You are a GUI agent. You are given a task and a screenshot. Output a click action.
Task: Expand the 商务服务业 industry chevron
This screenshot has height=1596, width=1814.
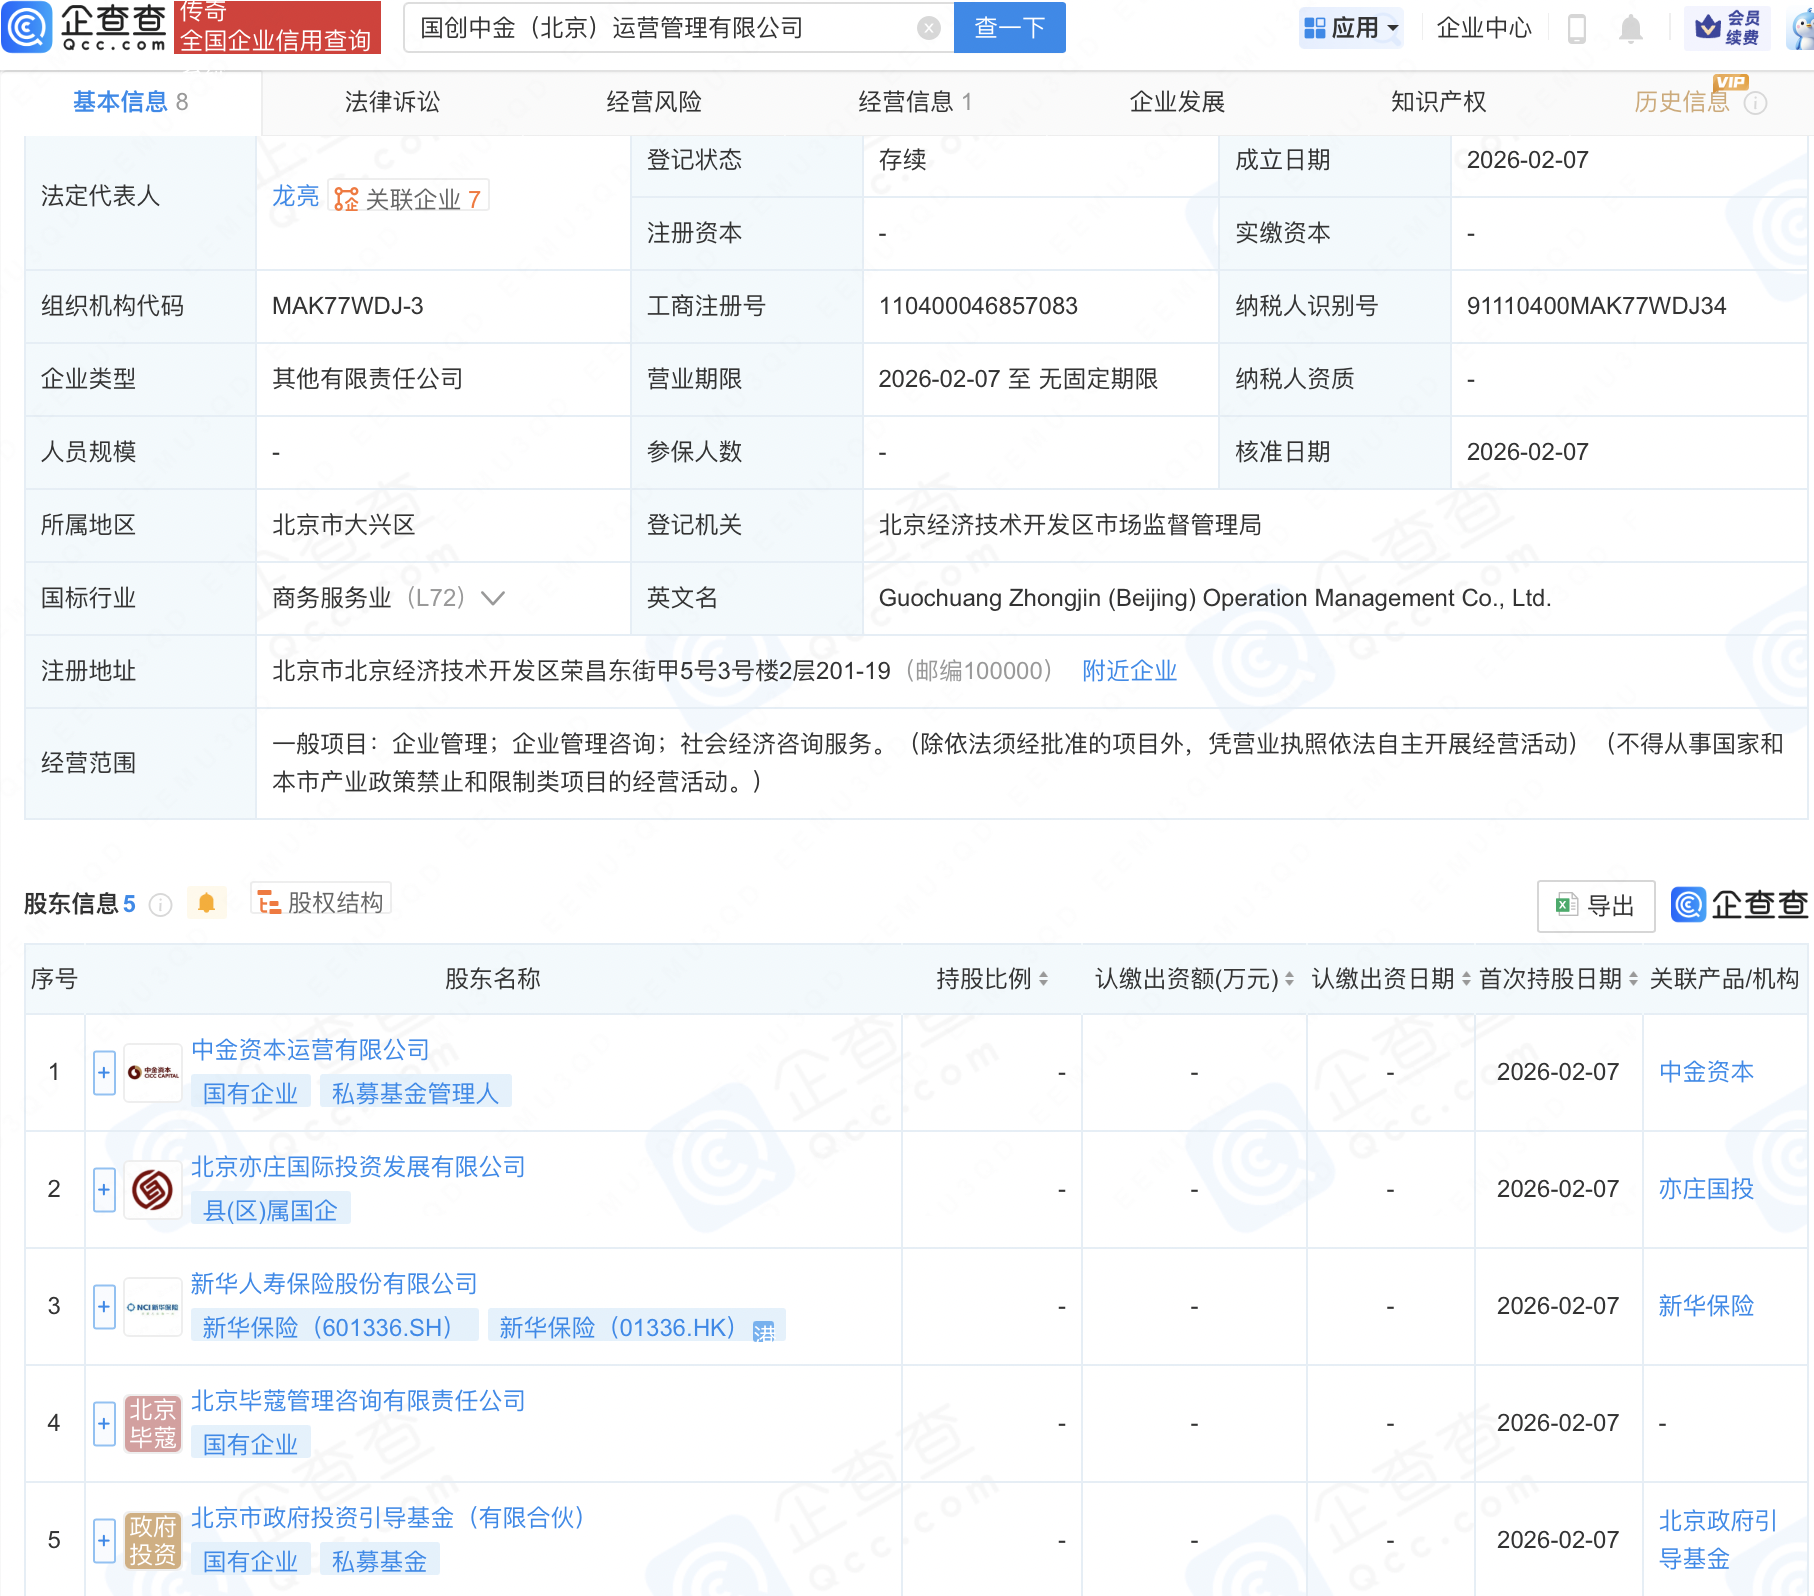pos(493,598)
